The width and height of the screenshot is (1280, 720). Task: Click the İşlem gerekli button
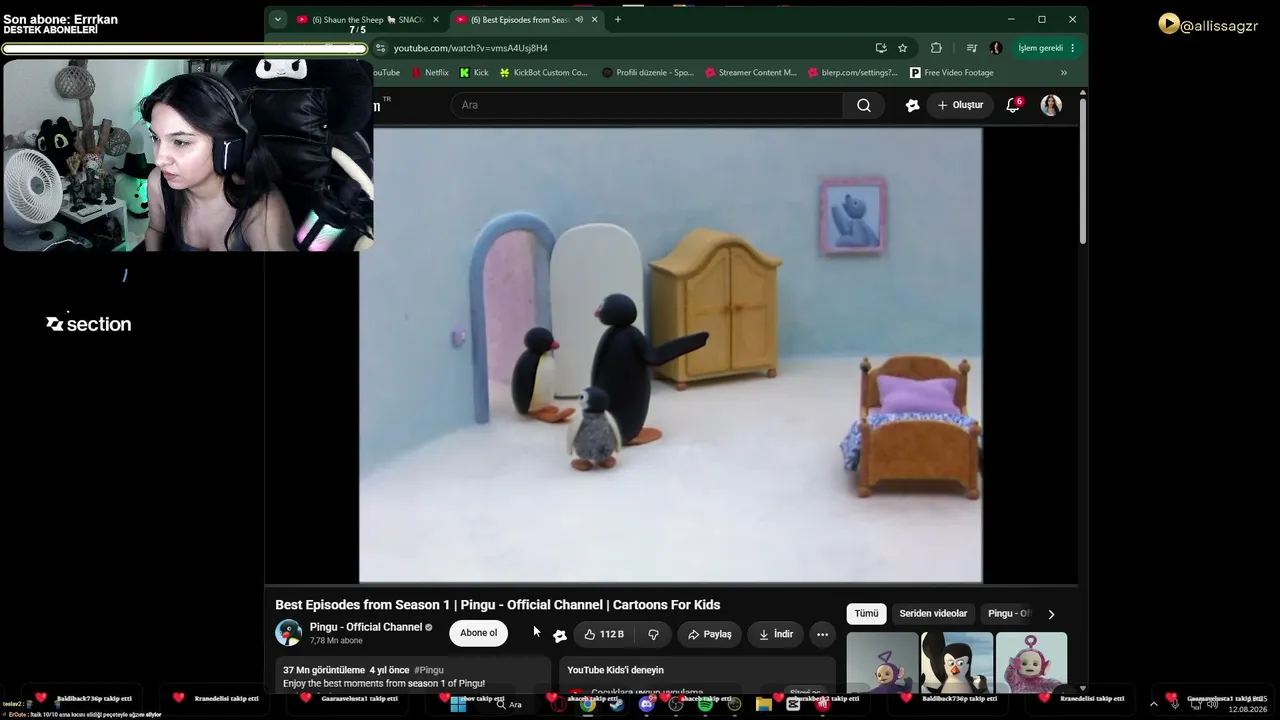tap(1046, 48)
